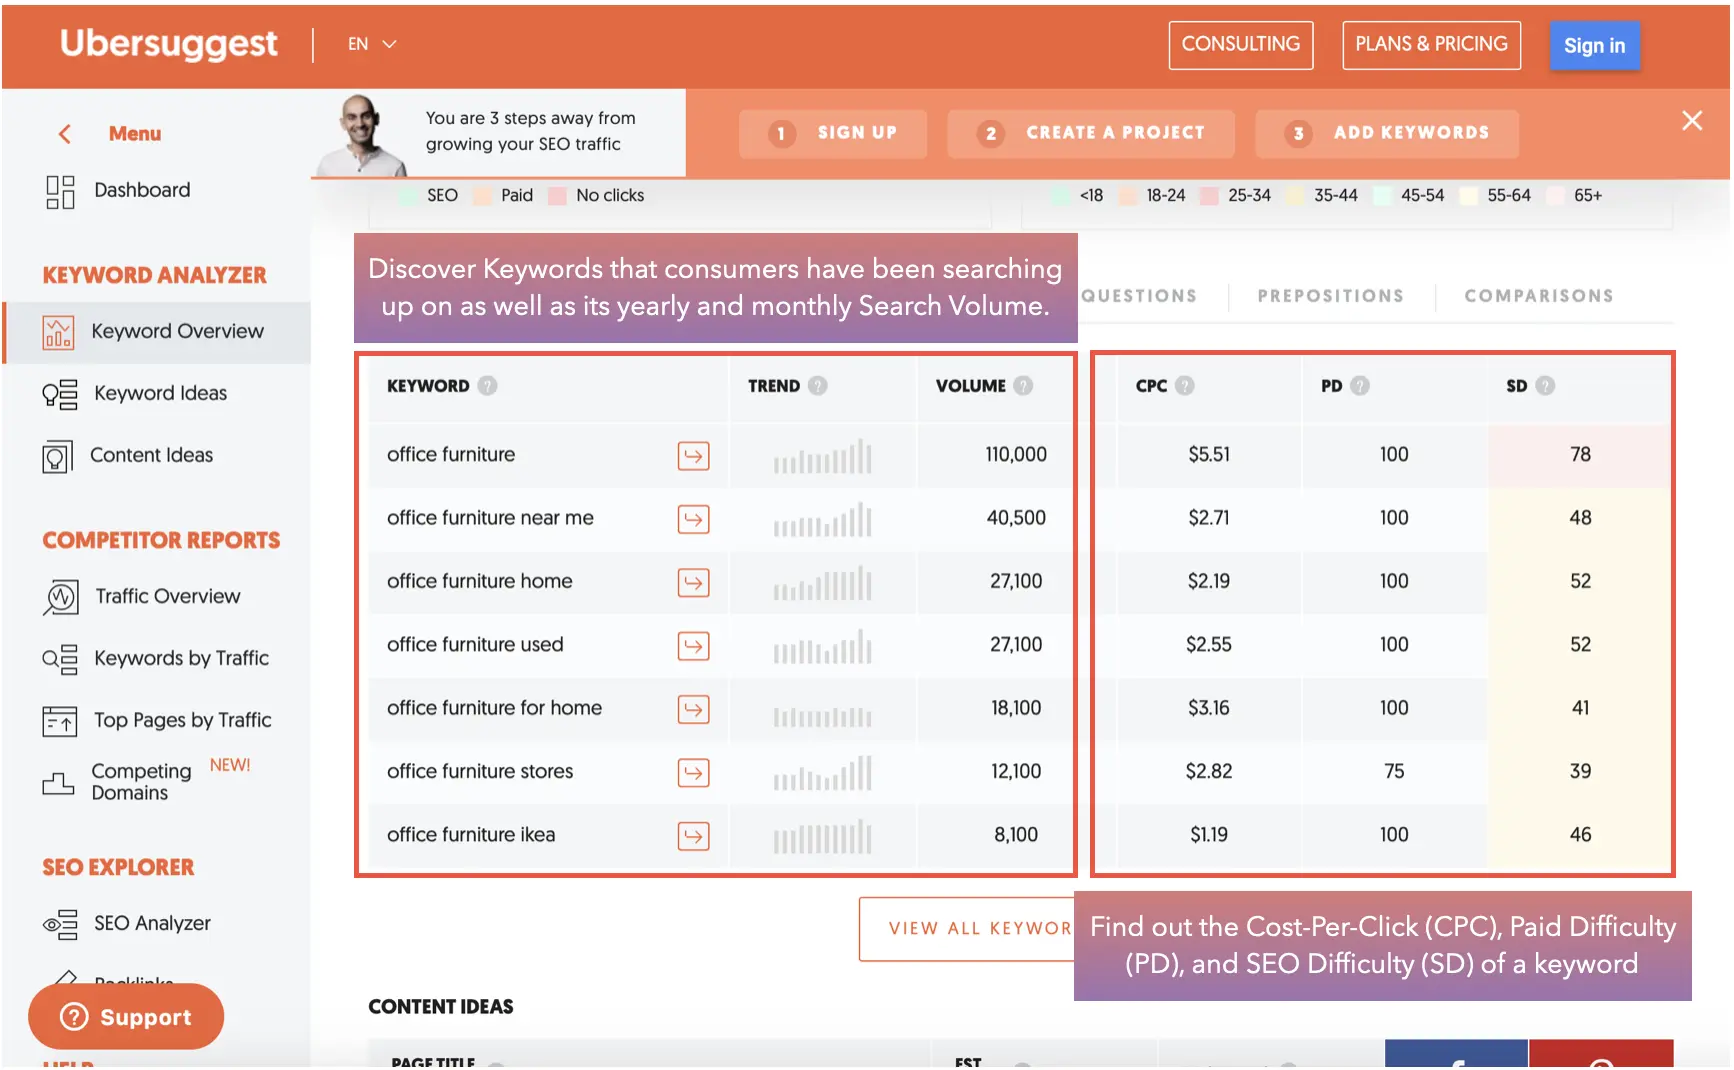Open arrow icon for office furniture
Viewport: 1734px width, 1070px height.
click(x=693, y=456)
